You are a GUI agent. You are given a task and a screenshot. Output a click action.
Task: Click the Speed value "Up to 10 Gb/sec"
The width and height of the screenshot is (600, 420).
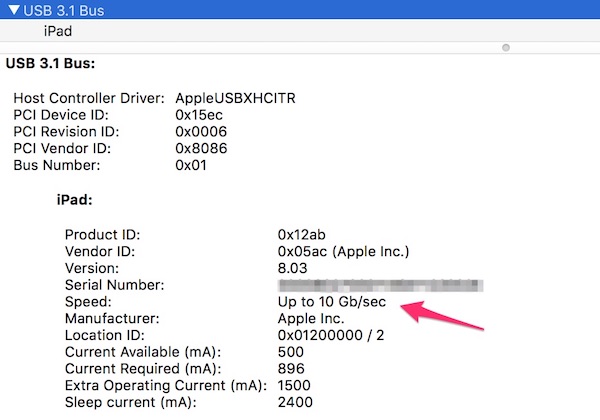pyautogui.click(x=332, y=302)
